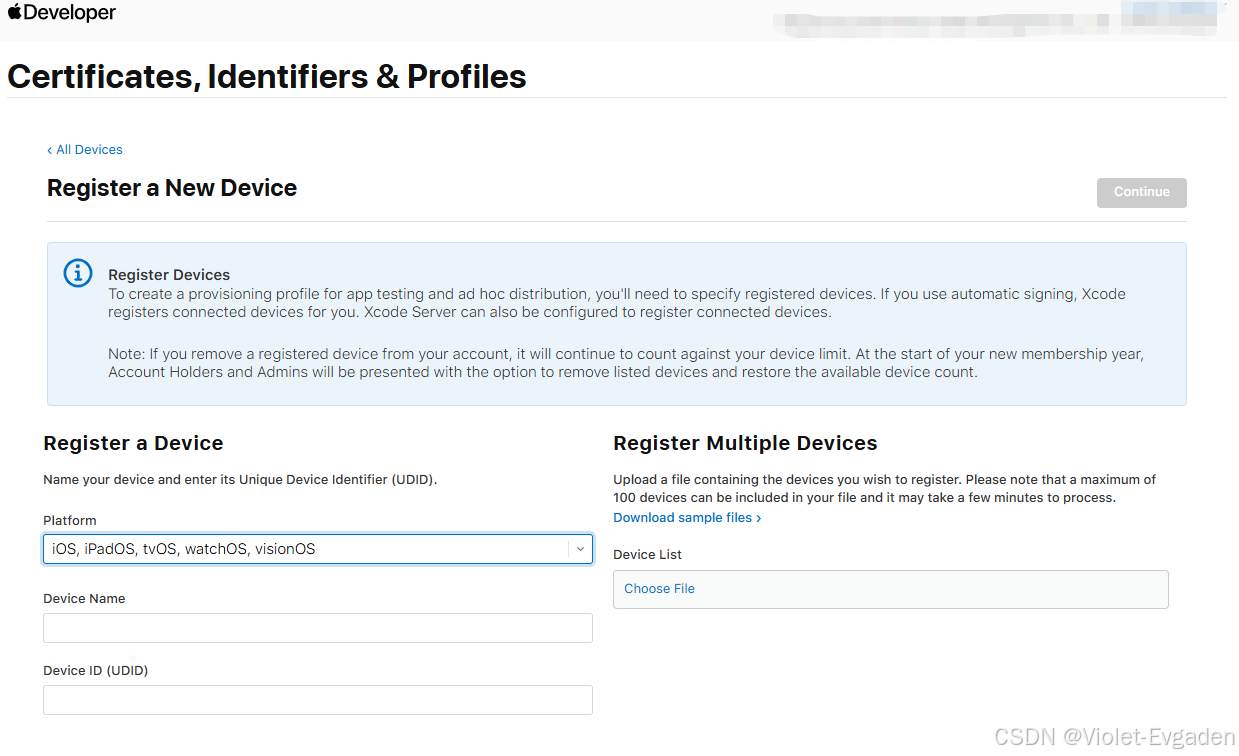Click the Device List label
Viewport: 1239px width, 756px height.
pos(647,555)
